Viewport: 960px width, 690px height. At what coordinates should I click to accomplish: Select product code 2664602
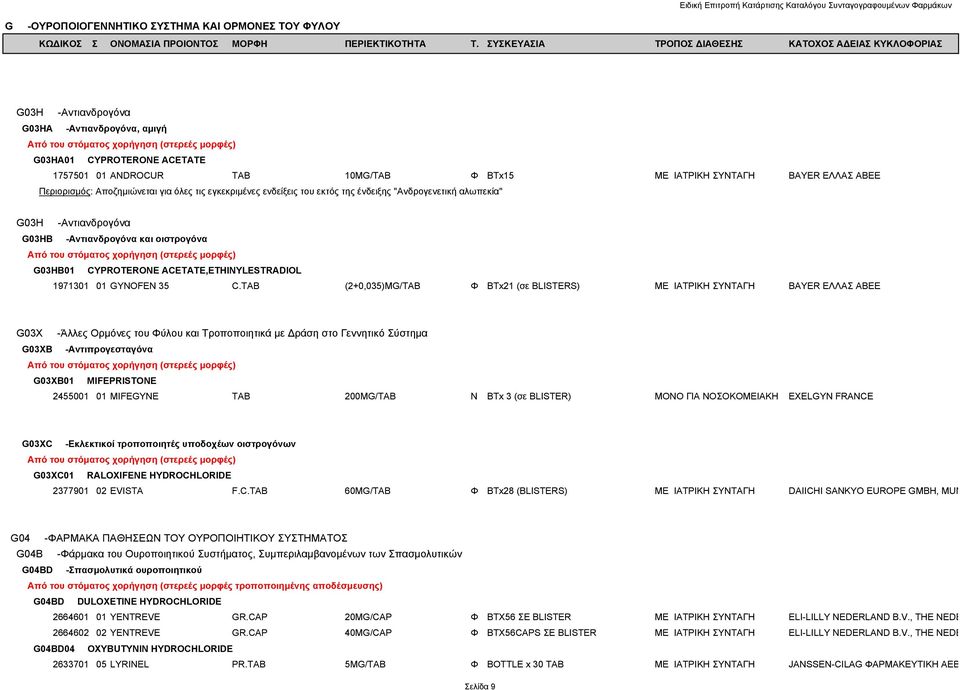tap(70, 633)
